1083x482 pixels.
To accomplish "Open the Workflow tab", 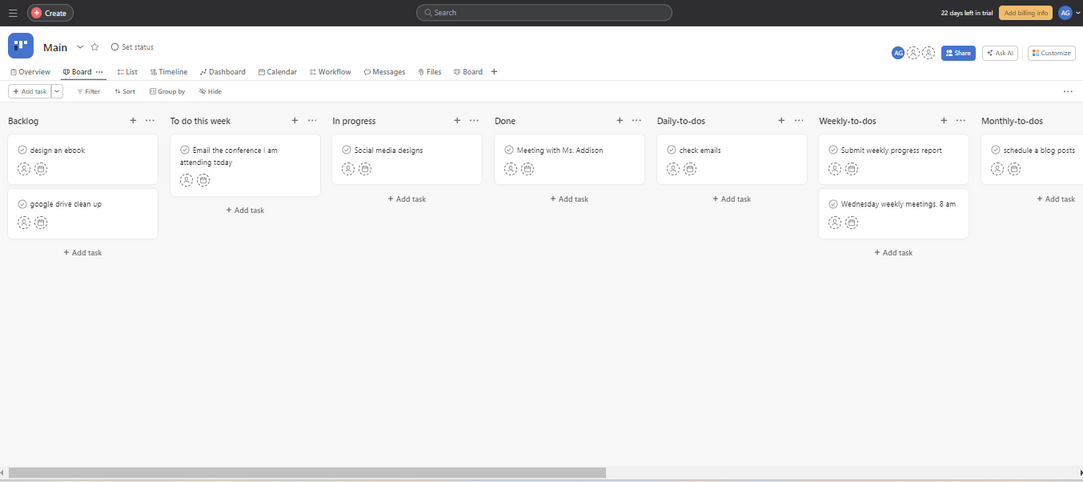I will pyautogui.click(x=330, y=72).
